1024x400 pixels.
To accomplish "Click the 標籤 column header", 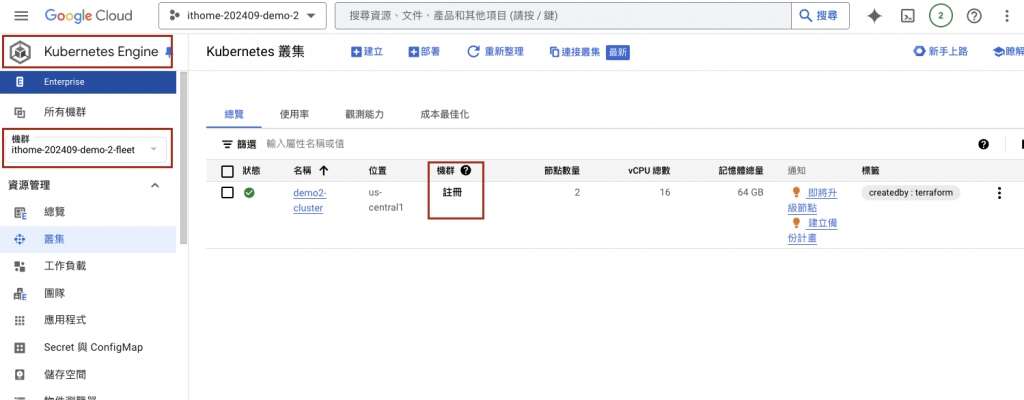I will [x=871, y=171].
